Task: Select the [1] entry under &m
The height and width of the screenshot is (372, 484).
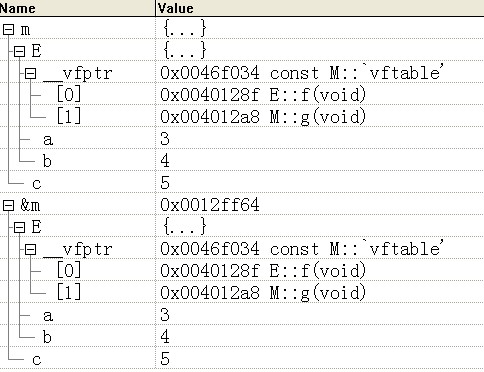Action: [x=69, y=292]
